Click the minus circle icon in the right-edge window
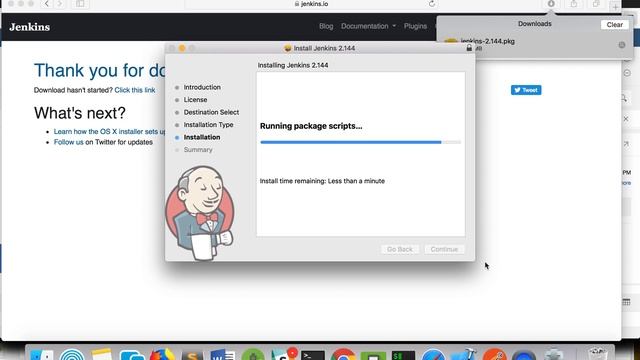The width and height of the screenshot is (640, 360). [627, 73]
